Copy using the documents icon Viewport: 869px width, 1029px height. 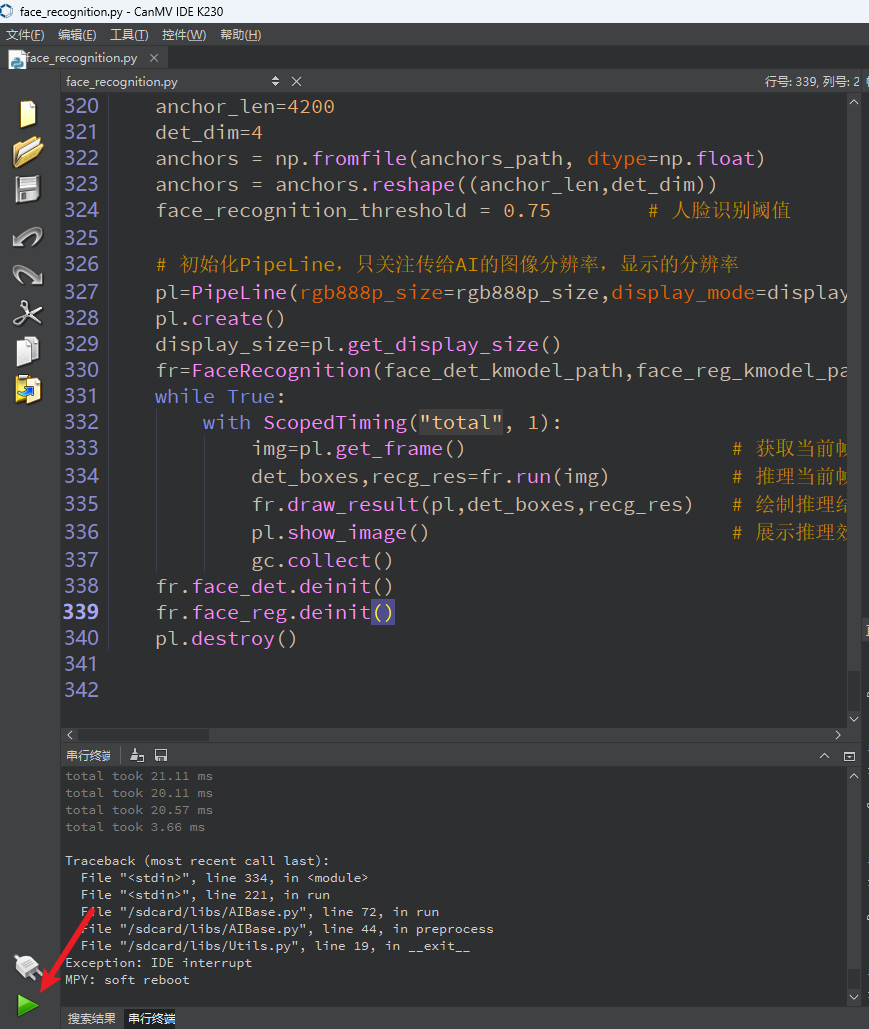click(x=28, y=351)
